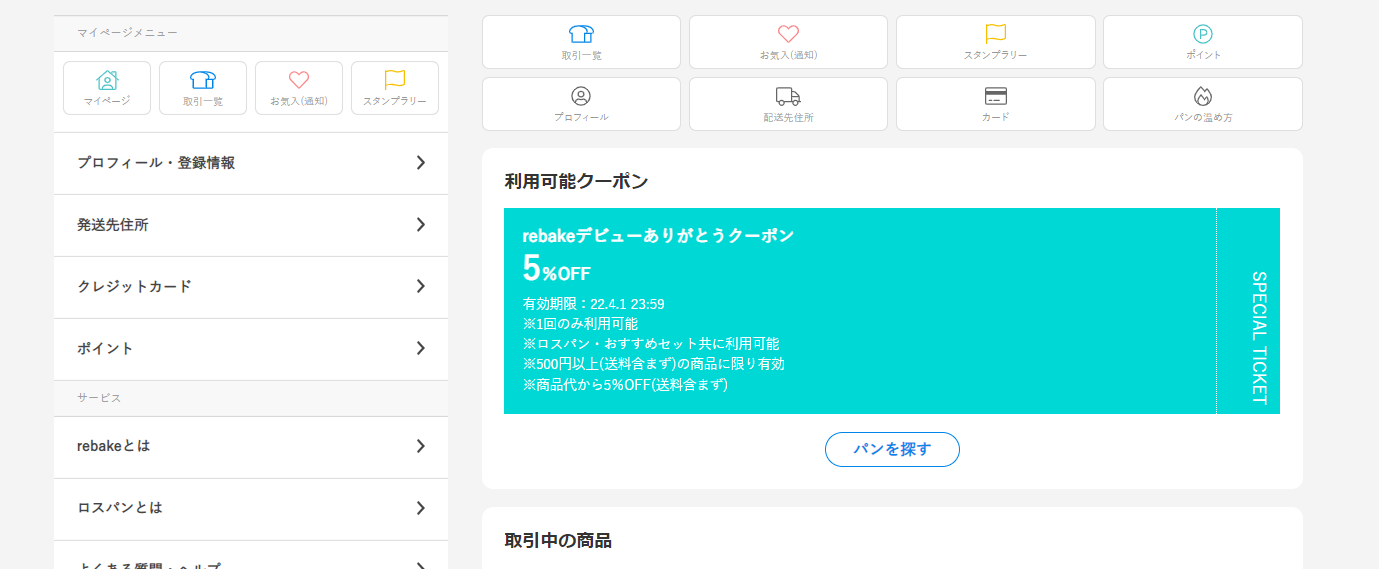Image resolution: width=1379 pixels, height=569 pixels.
Task: Expand rebakeとは chevron arrow
Action: (421, 446)
